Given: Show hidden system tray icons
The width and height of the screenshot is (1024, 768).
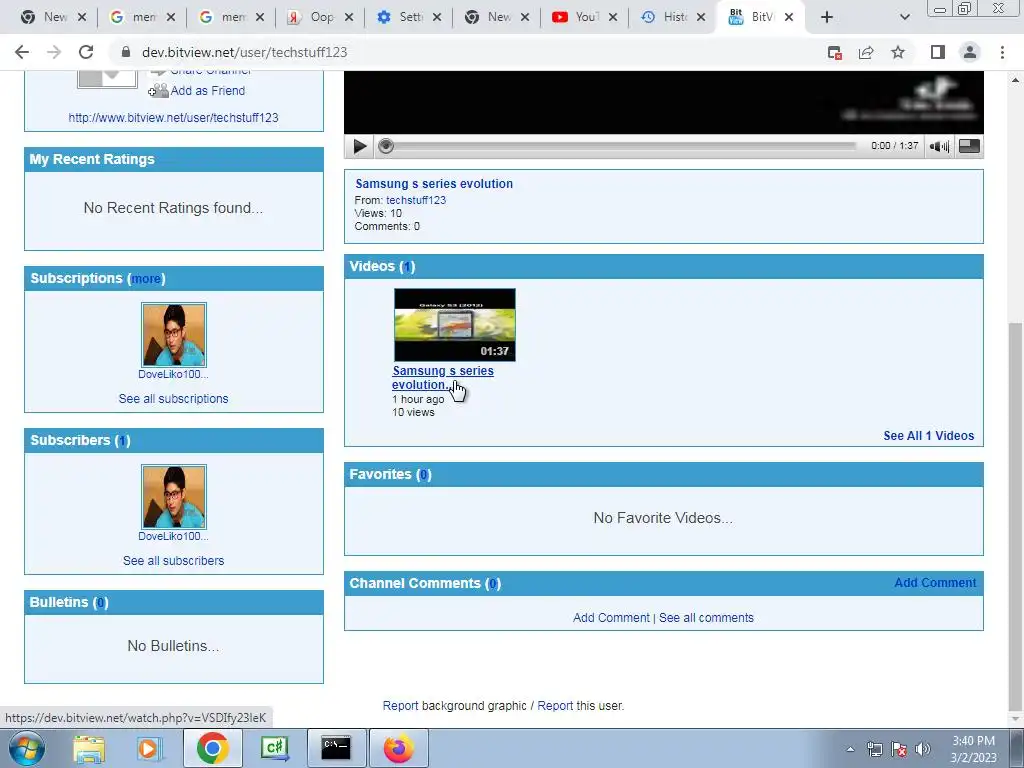Looking at the screenshot, I should 850,749.
